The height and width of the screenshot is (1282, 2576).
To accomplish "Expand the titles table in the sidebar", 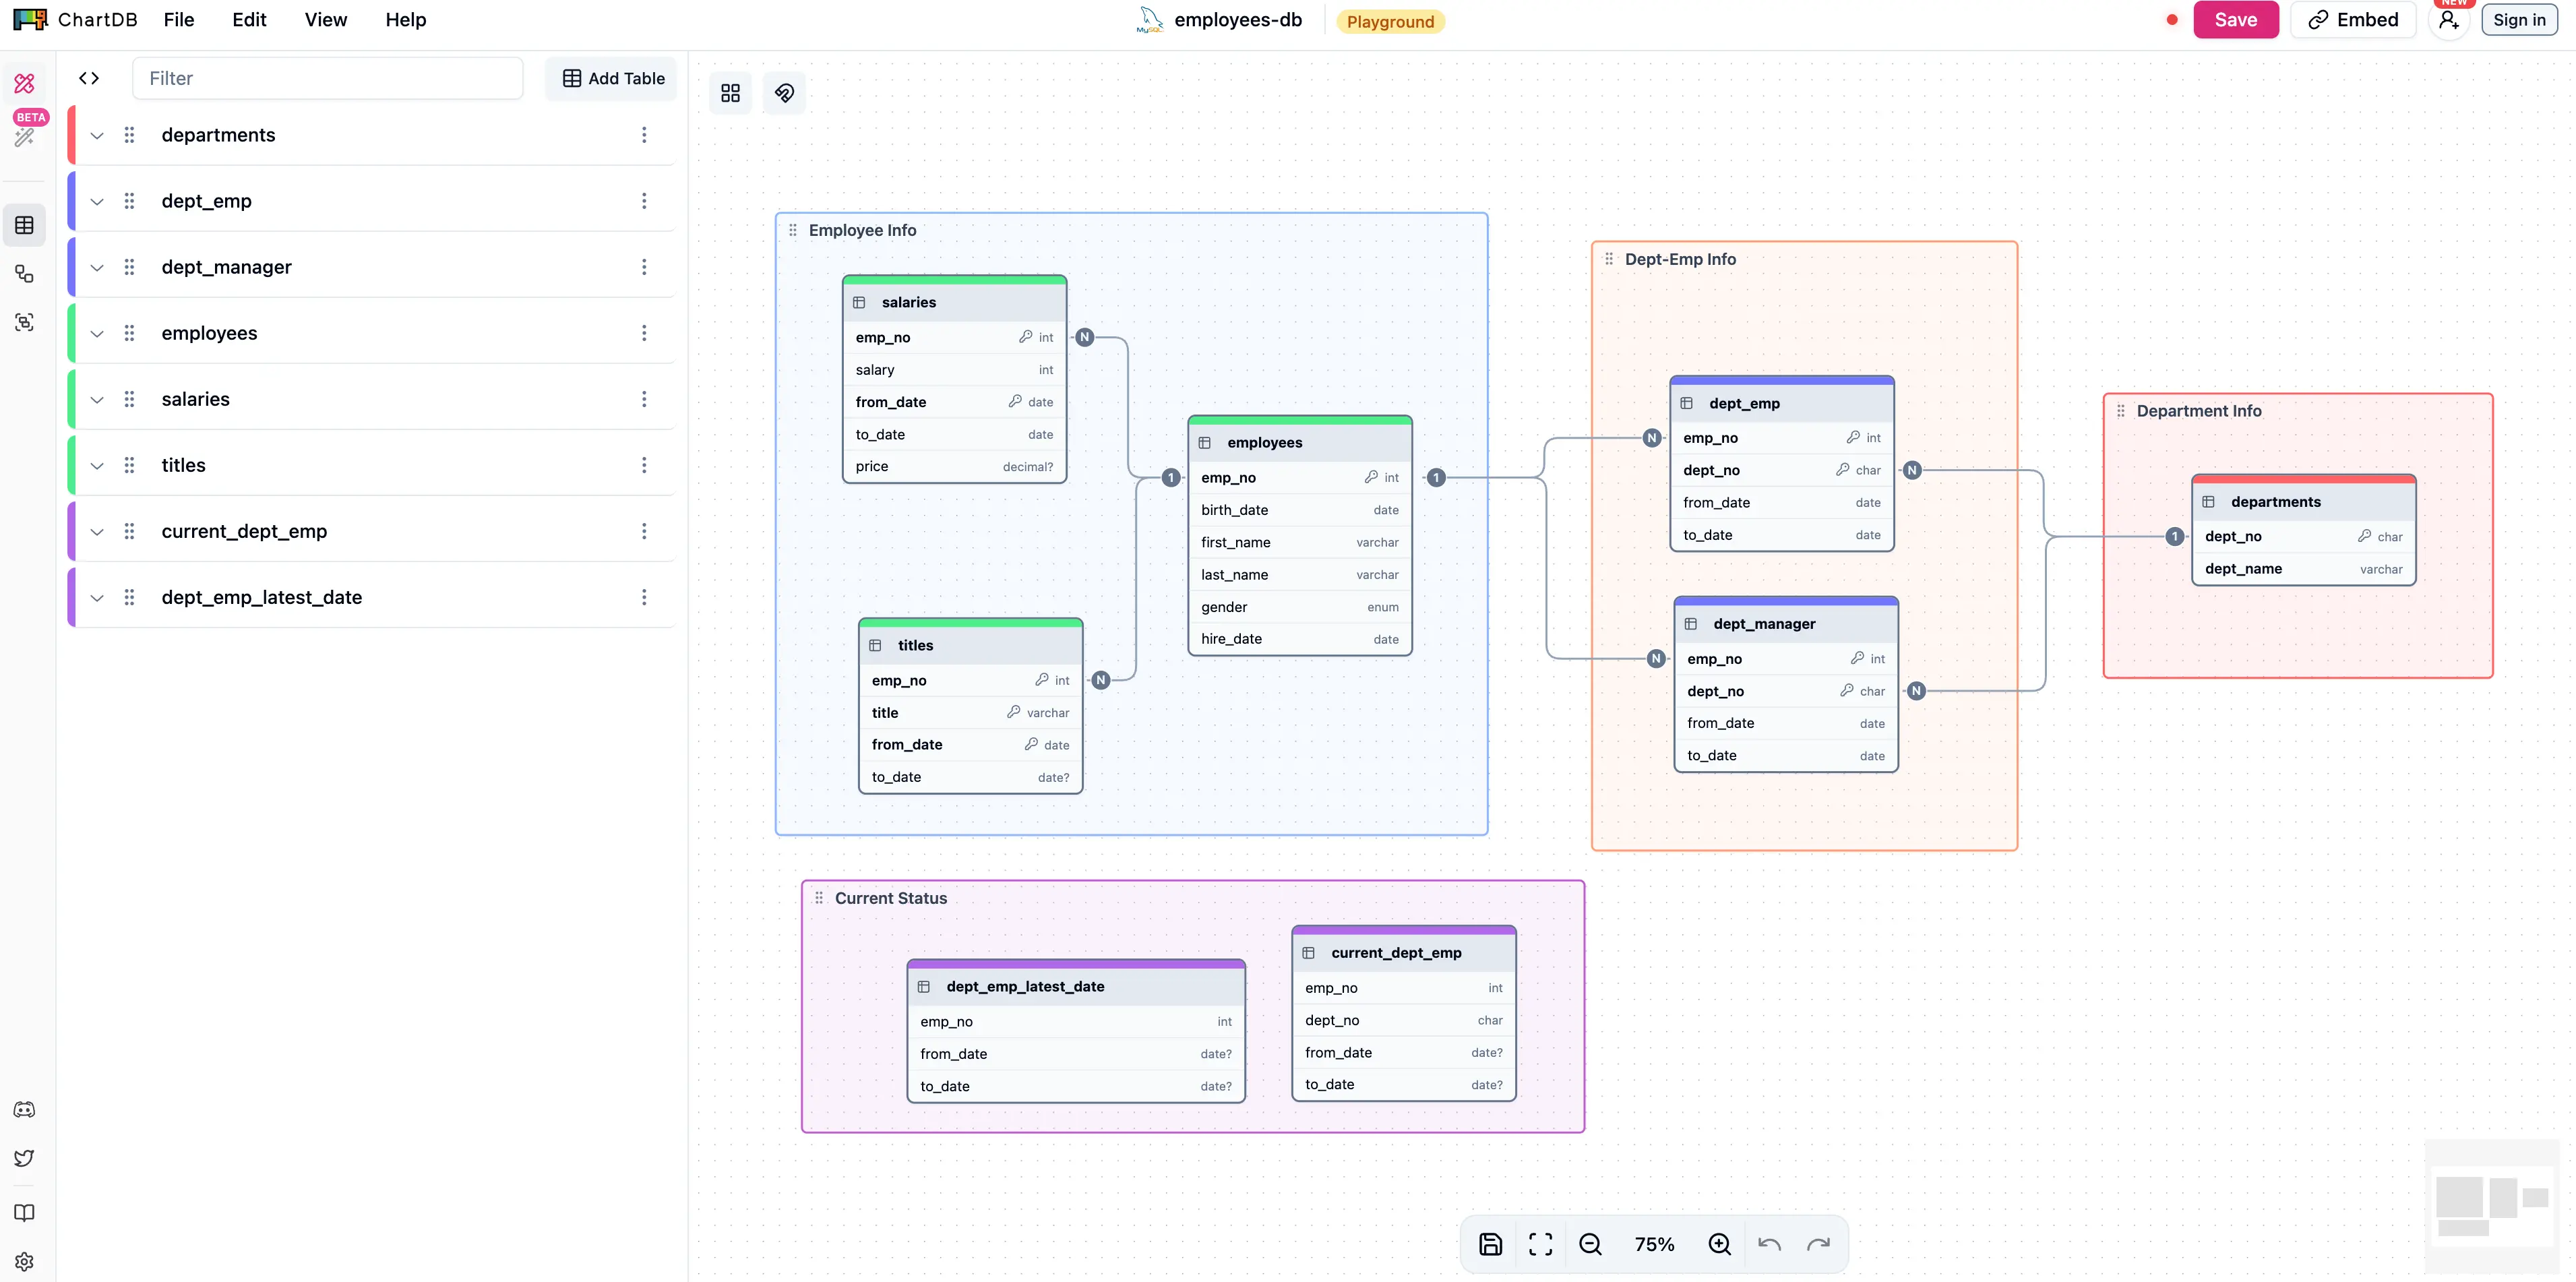I will pyautogui.click(x=96, y=465).
